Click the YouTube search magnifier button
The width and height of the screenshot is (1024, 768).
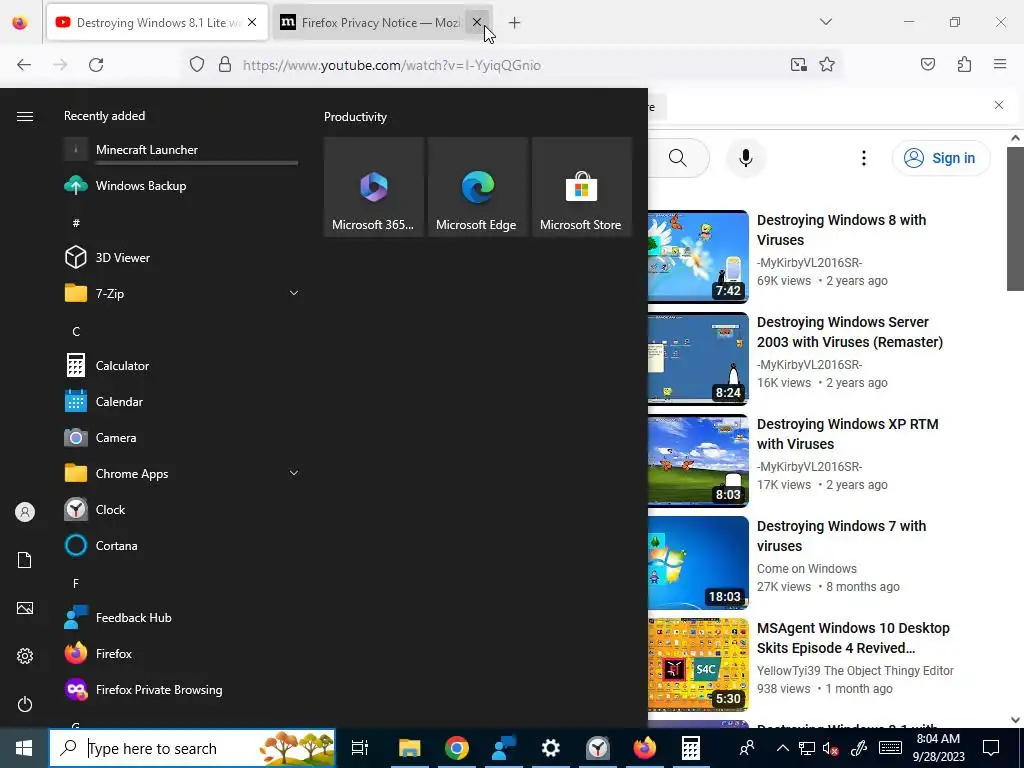pyautogui.click(x=678, y=158)
